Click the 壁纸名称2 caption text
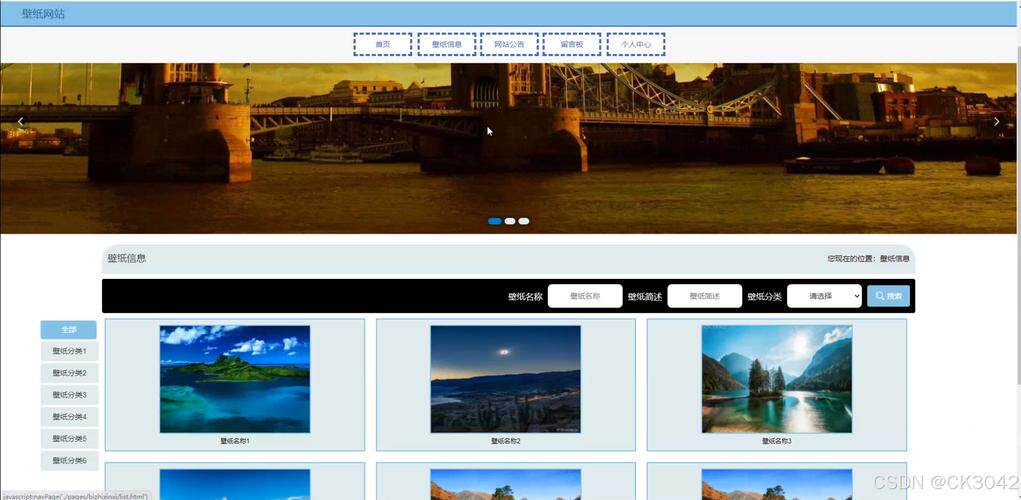Viewport: 1021px width, 500px height. (x=506, y=441)
